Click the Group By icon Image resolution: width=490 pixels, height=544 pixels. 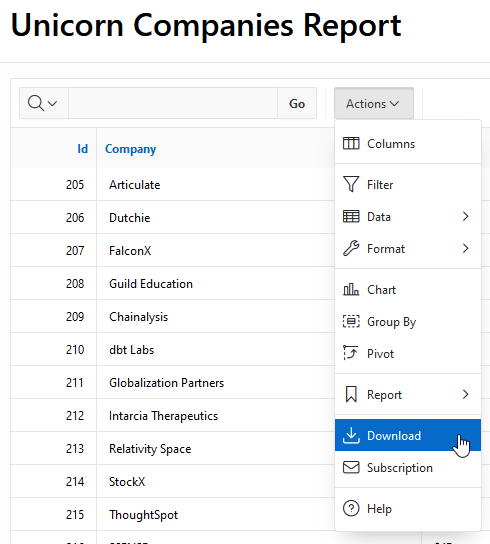[351, 321]
